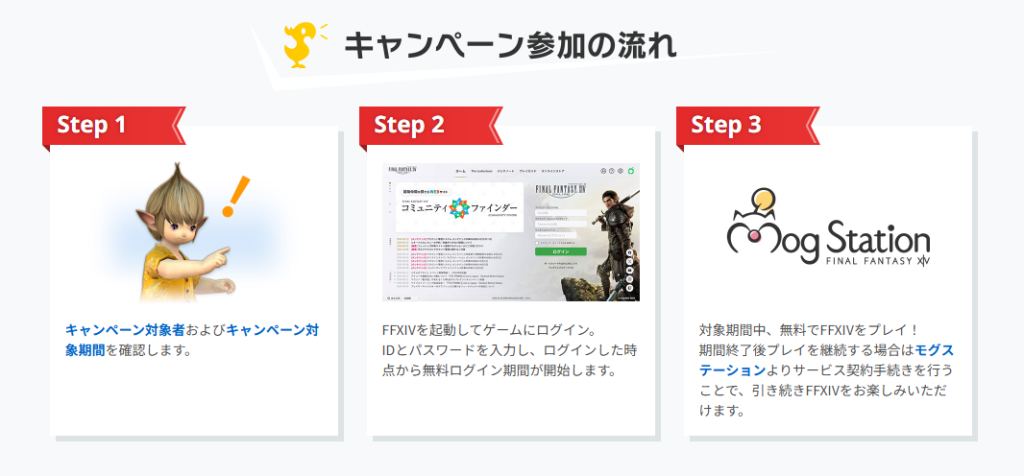
Task: Click the green power icon in the launcher screenshot
Action: click(631, 170)
